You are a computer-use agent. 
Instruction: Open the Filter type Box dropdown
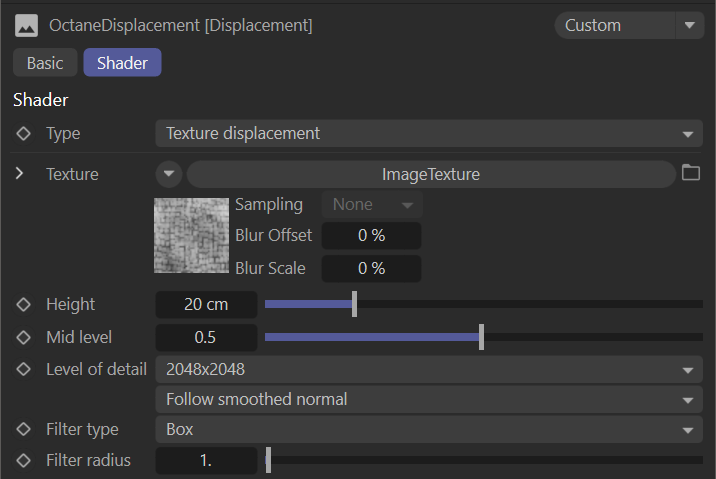(428, 429)
